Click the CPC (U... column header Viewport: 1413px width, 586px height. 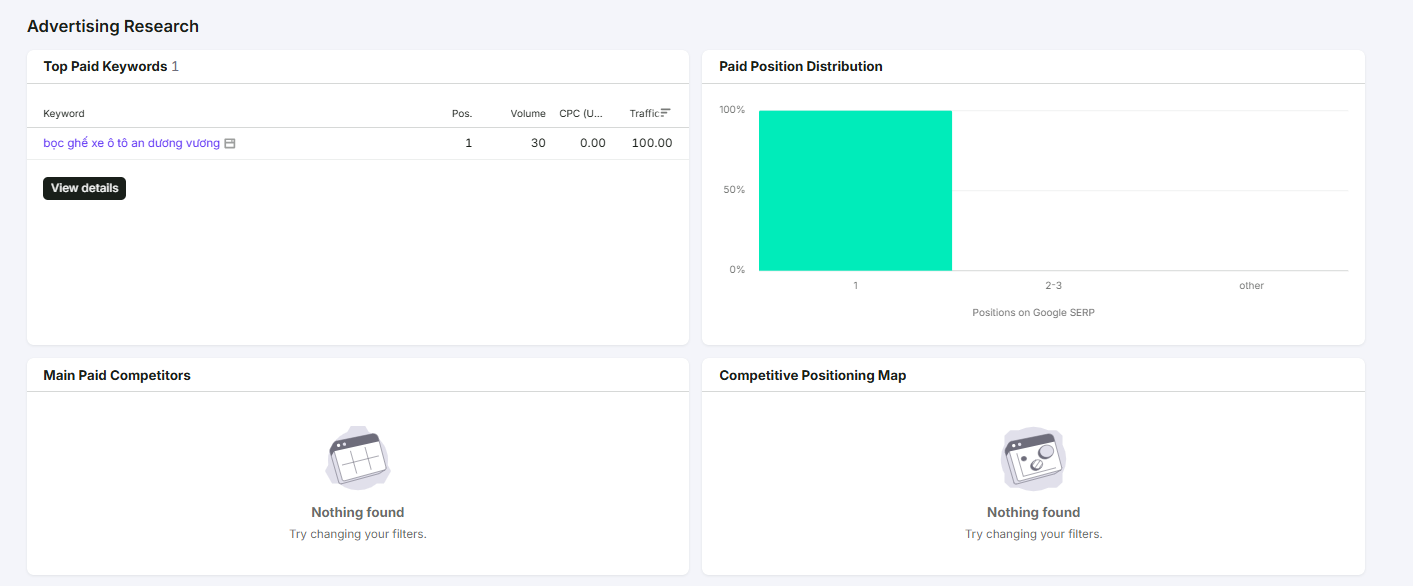point(582,114)
